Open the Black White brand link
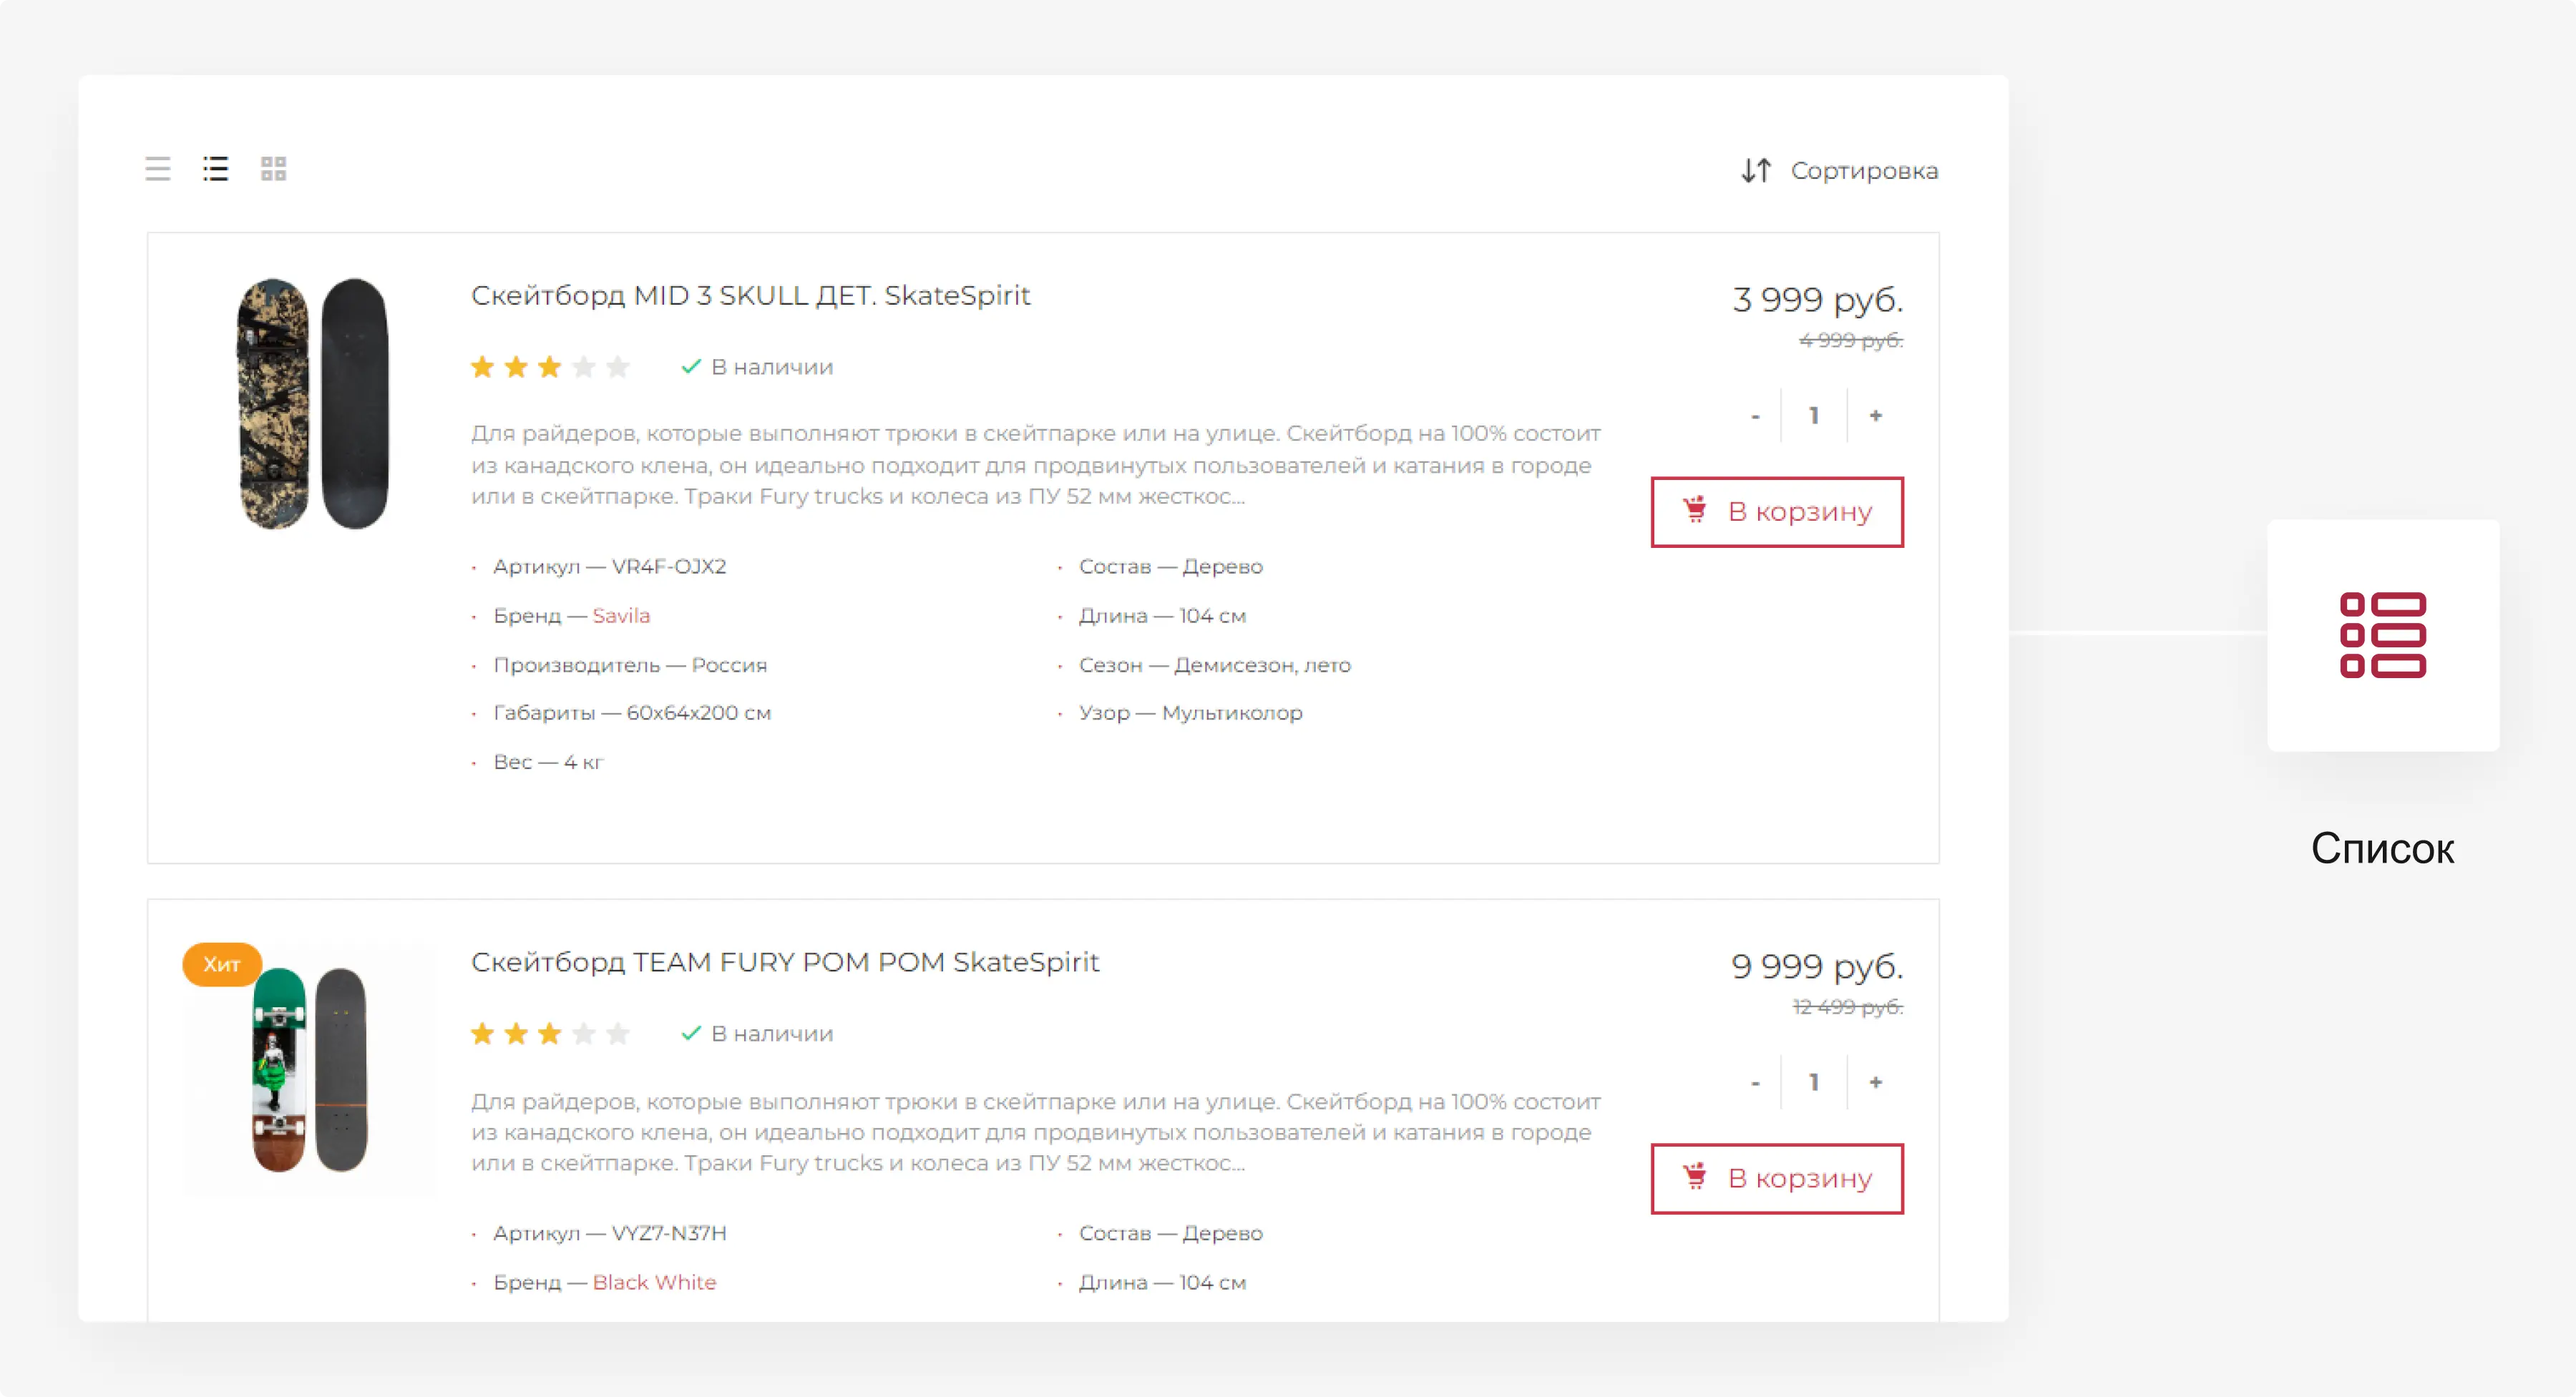This screenshot has height=1397, width=2576. [654, 1282]
